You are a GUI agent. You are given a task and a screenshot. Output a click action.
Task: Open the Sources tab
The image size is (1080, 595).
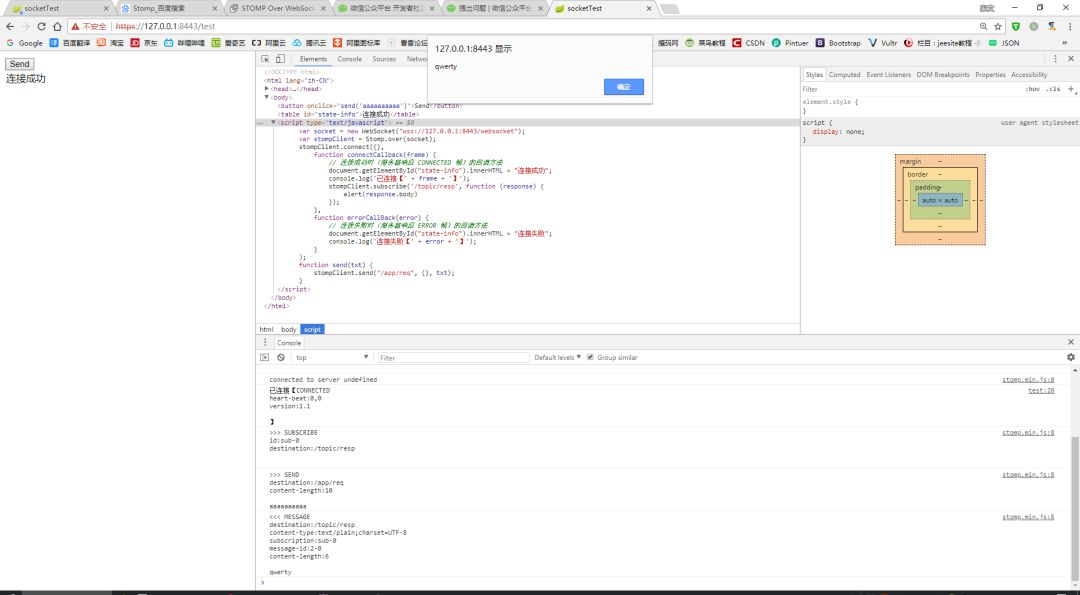[x=384, y=59]
